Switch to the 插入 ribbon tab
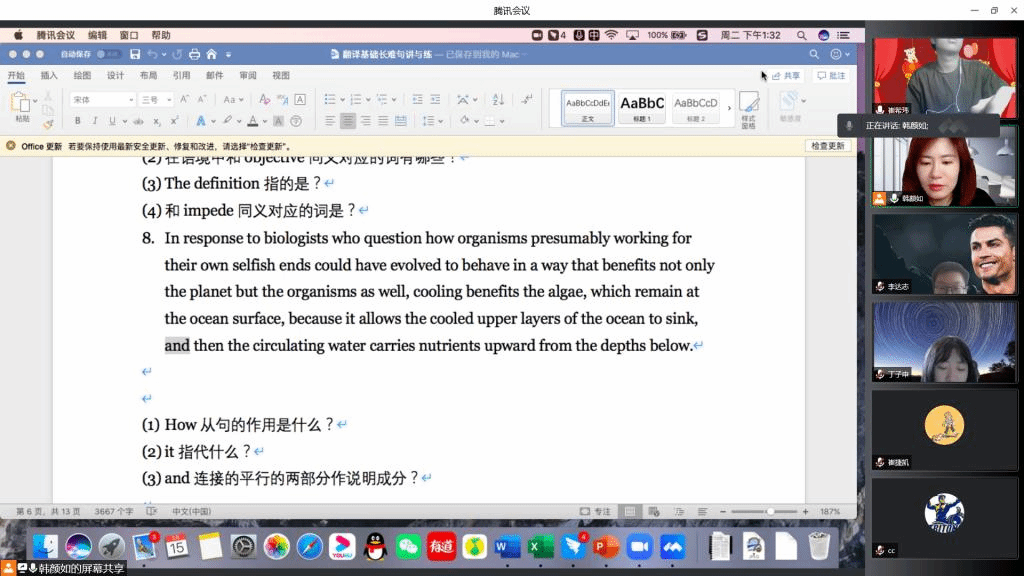1024x576 pixels. (x=49, y=75)
